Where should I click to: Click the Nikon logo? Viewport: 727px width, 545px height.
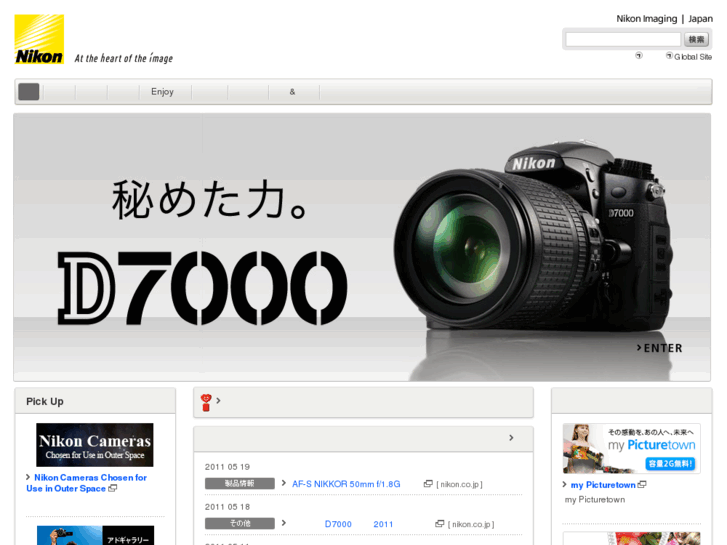click(x=39, y=39)
